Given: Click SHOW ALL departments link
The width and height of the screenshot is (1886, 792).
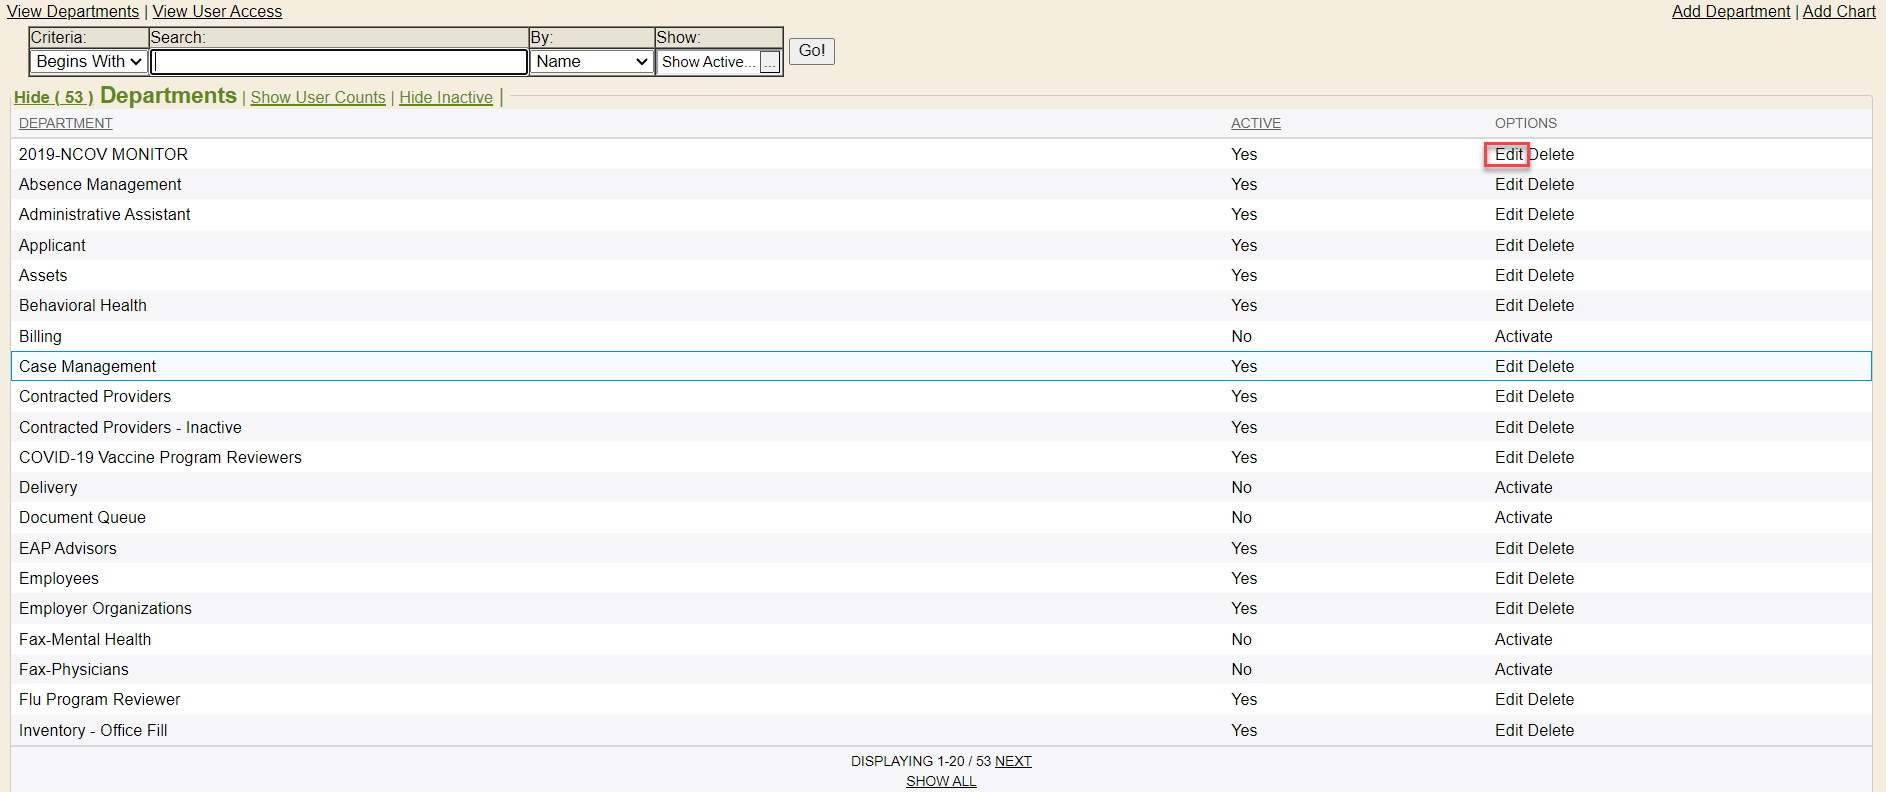Looking at the screenshot, I should [x=941, y=781].
